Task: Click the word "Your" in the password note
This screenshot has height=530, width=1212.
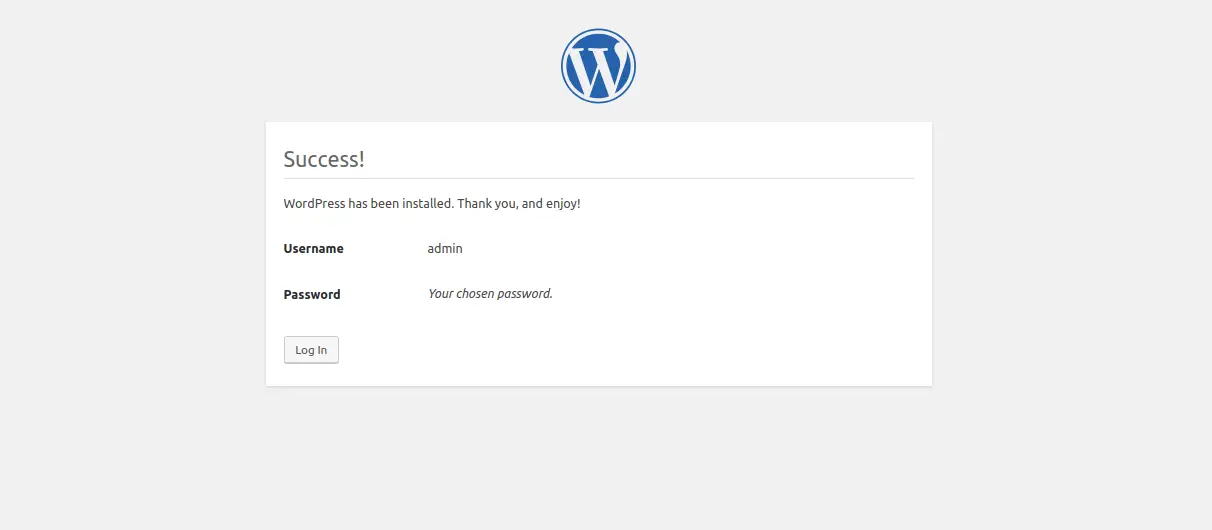Action: [440, 294]
